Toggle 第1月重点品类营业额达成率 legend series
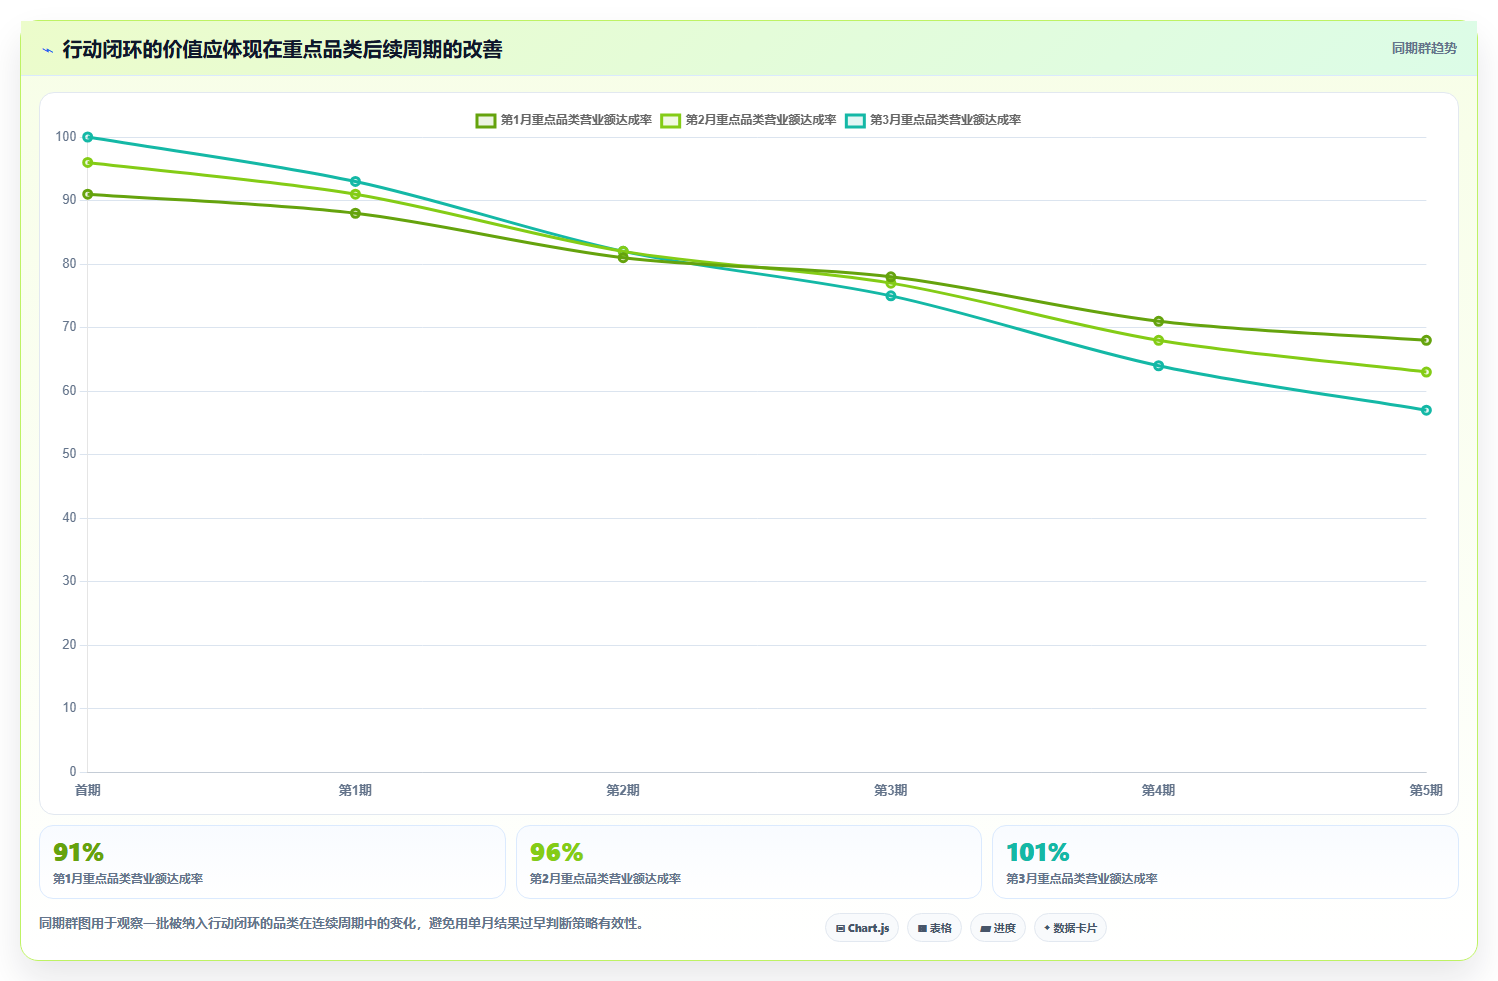The width and height of the screenshot is (1498, 981). tap(564, 120)
